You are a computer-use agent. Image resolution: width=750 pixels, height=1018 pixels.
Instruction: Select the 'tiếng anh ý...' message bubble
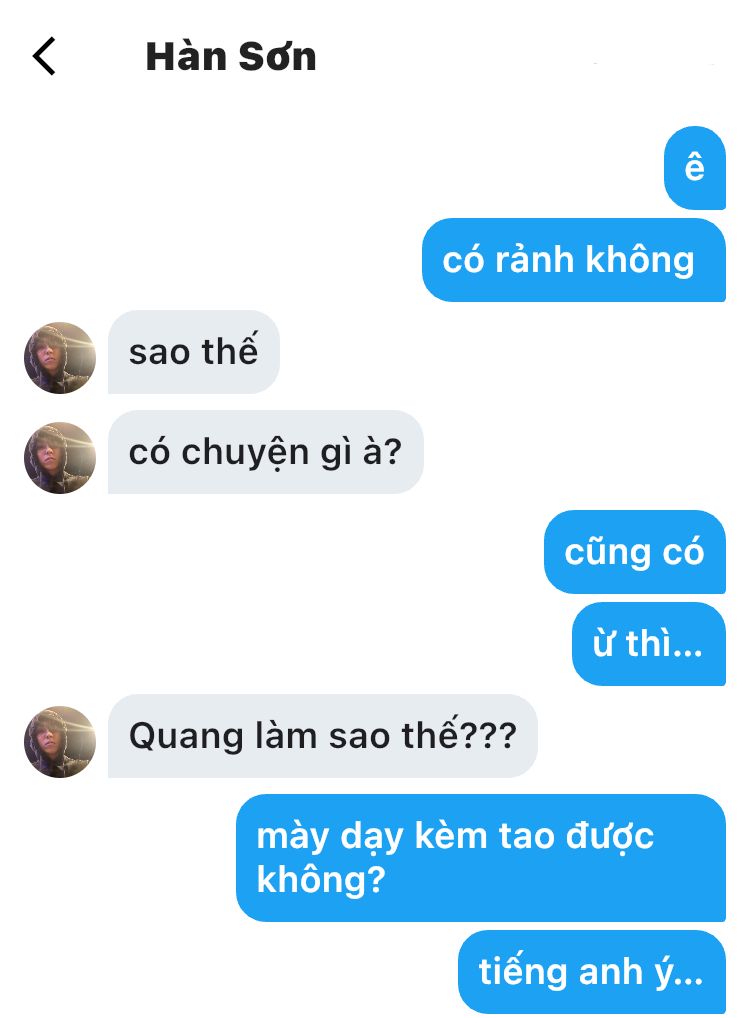click(592, 972)
